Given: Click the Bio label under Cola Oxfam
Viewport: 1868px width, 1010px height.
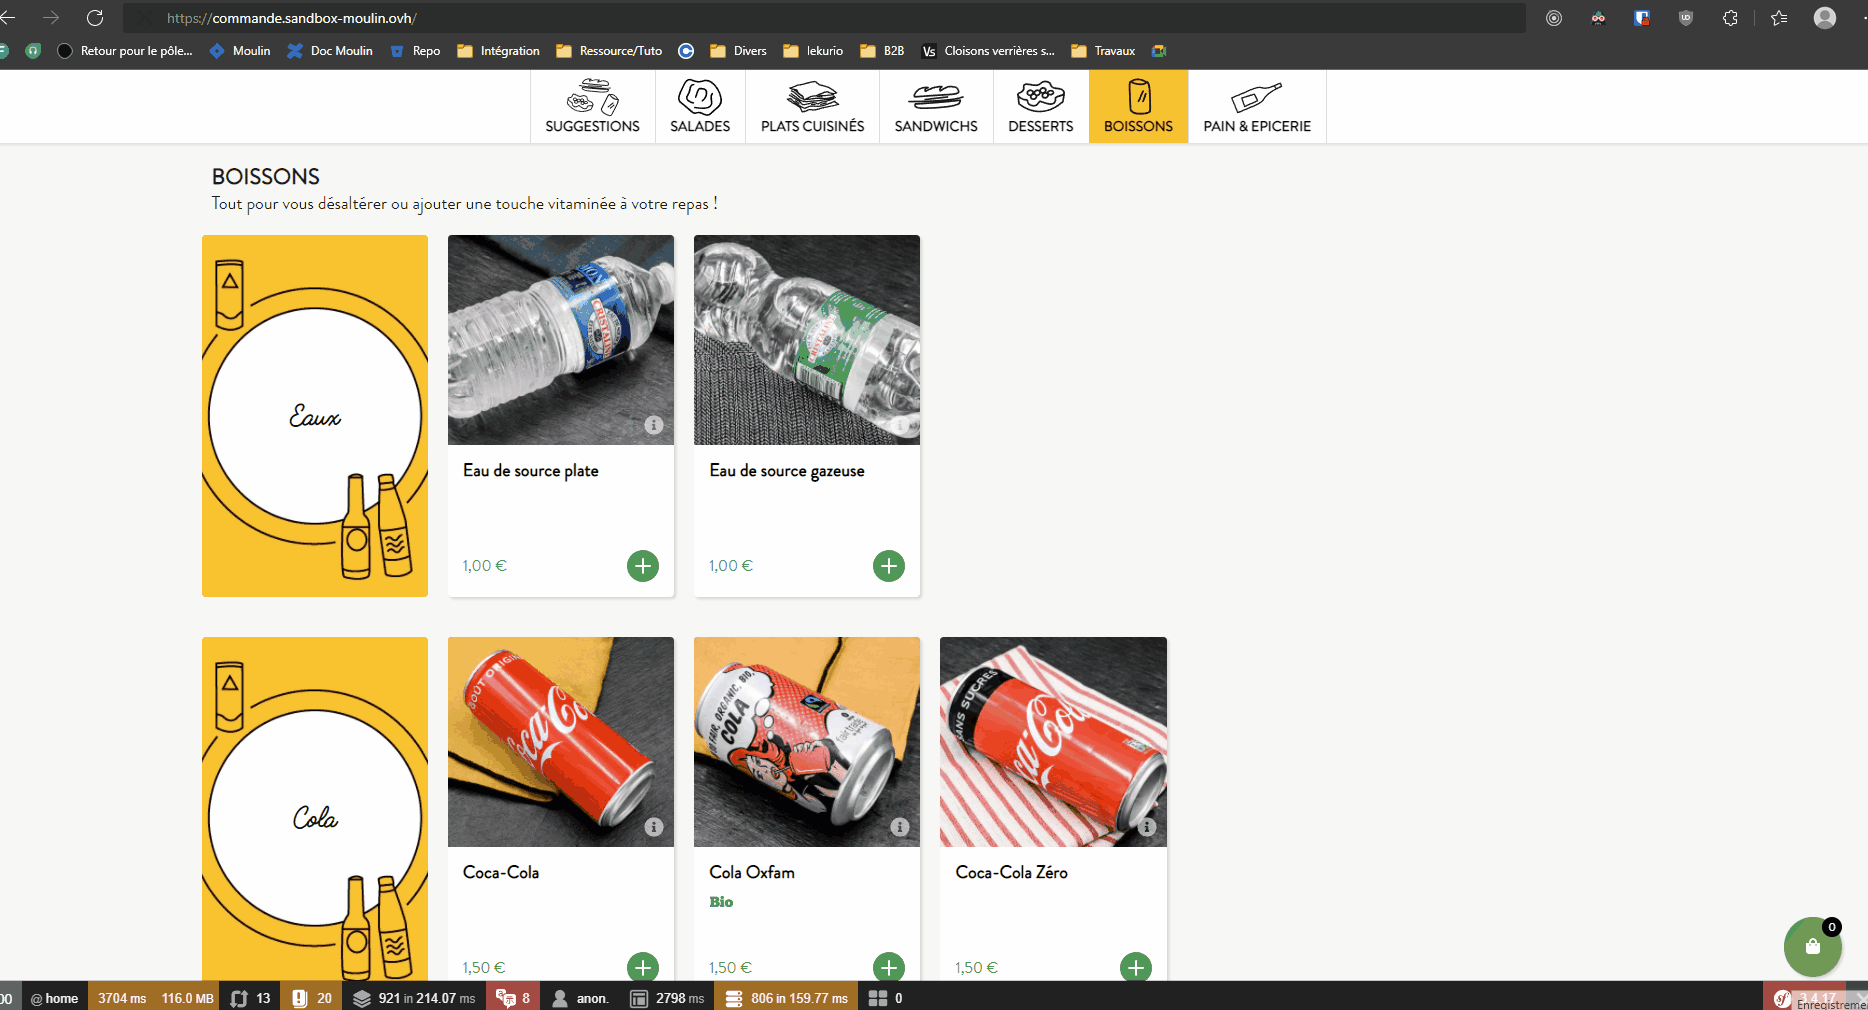Looking at the screenshot, I should pos(721,902).
